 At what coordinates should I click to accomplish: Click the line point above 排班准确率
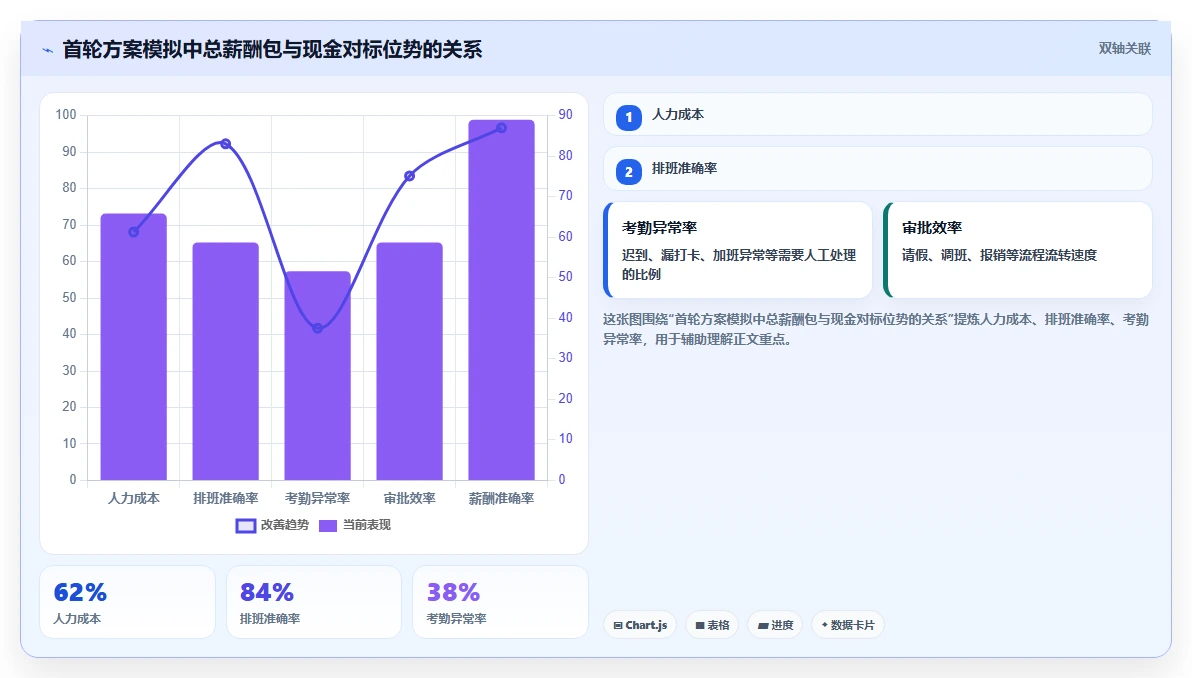pos(226,144)
